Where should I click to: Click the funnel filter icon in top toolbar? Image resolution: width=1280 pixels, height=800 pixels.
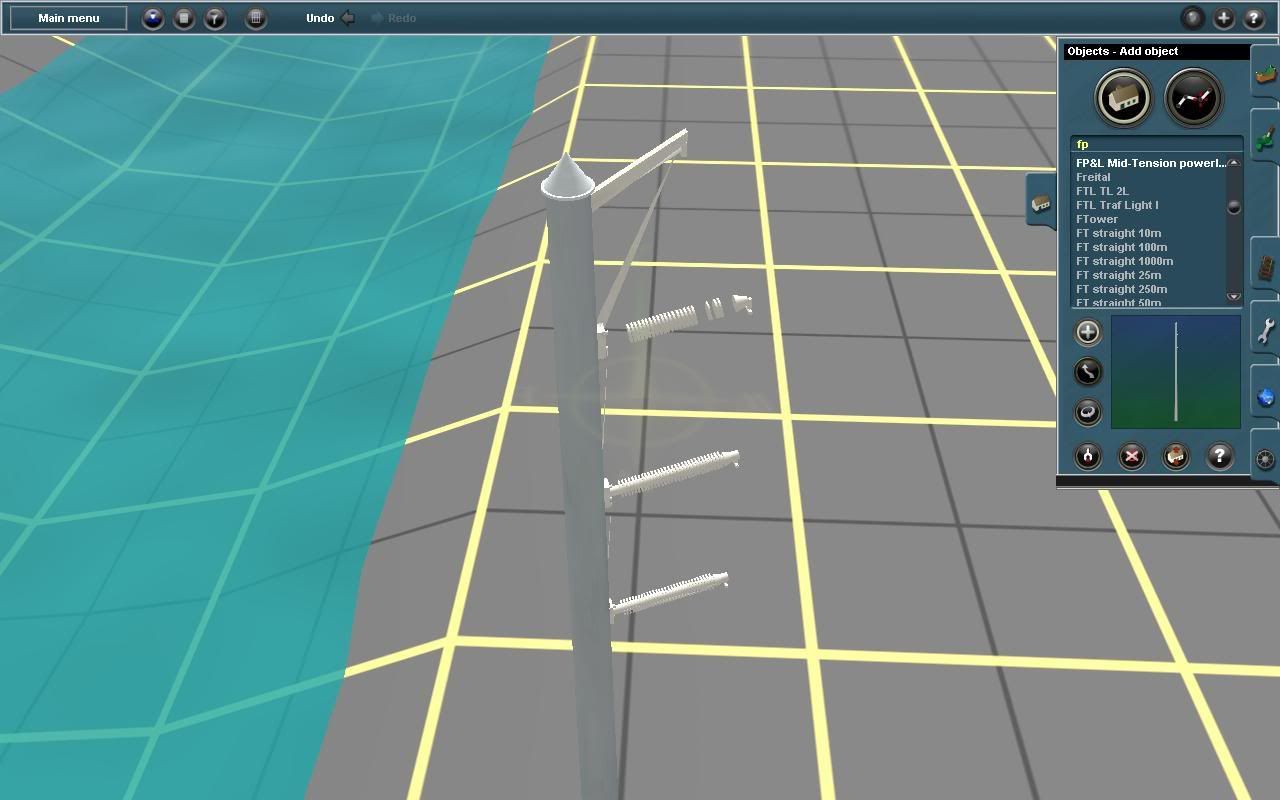[x=215, y=18]
